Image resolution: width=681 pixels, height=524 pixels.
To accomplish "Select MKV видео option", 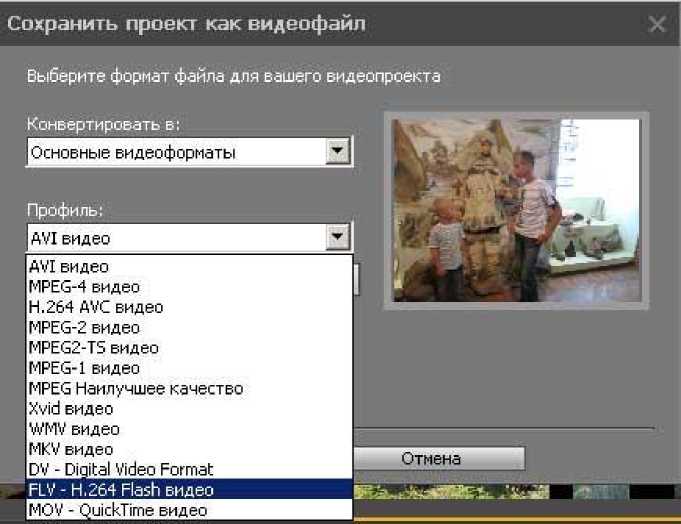I will tap(189, 449).
